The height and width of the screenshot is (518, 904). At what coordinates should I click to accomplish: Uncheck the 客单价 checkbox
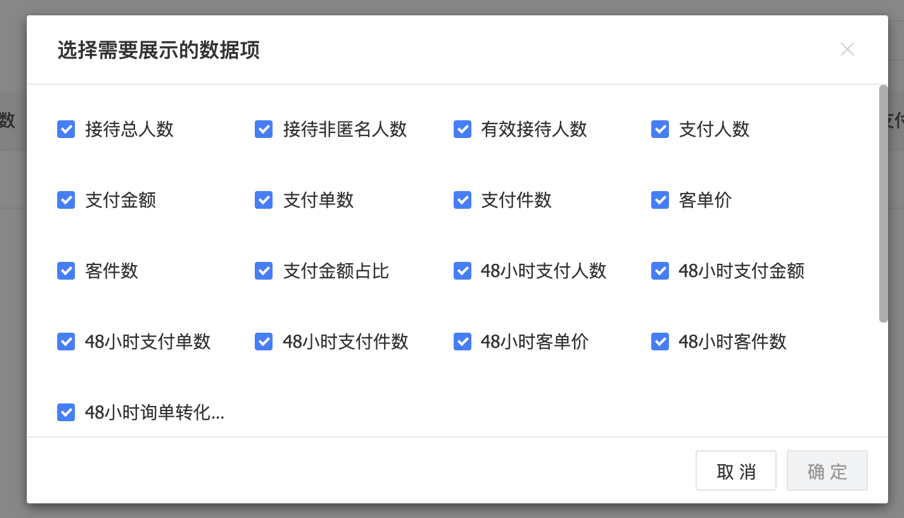point(660,200)
